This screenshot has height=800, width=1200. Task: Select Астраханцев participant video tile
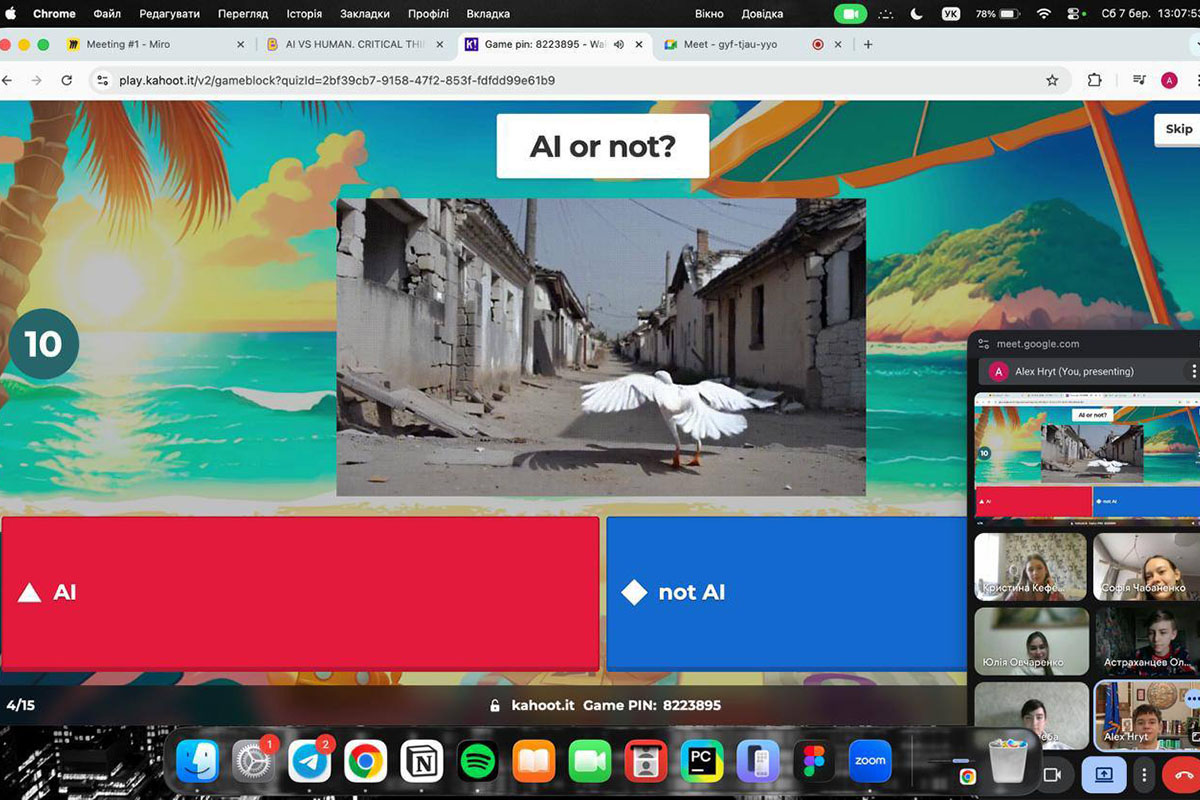pos(1147,640)
